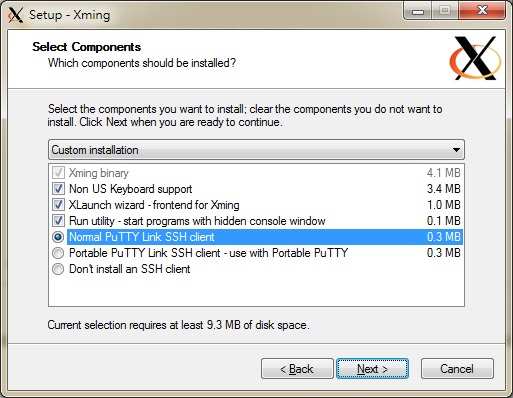Select Normal PuTTY Link SSH client radio

(58, 237)
